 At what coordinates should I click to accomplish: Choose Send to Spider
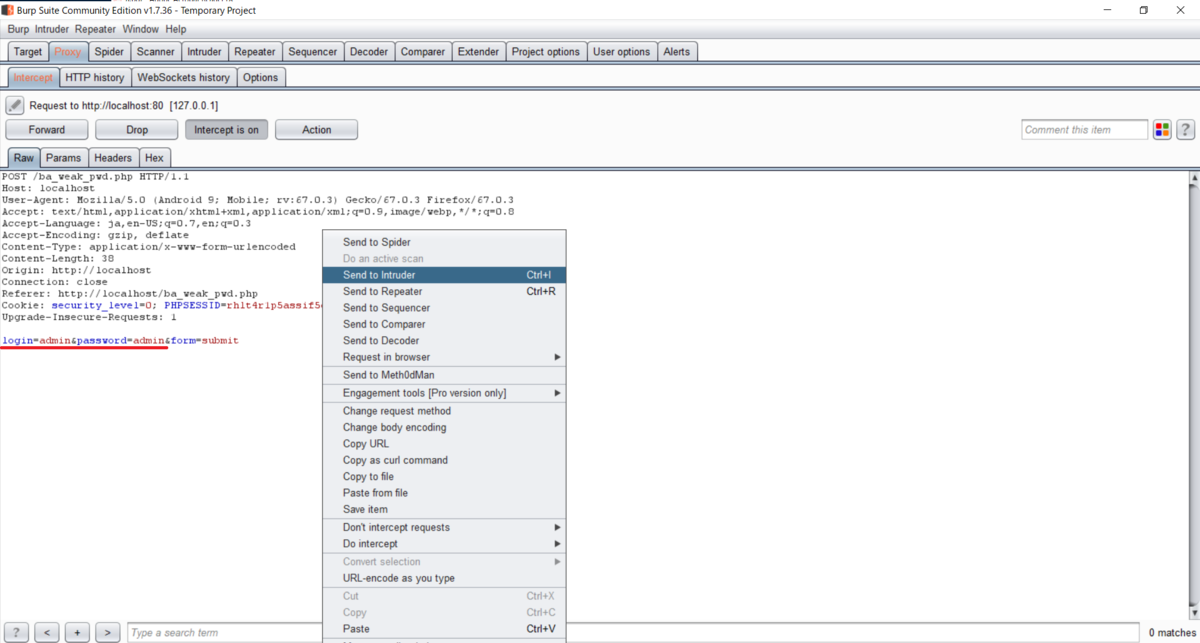point(444,242)
